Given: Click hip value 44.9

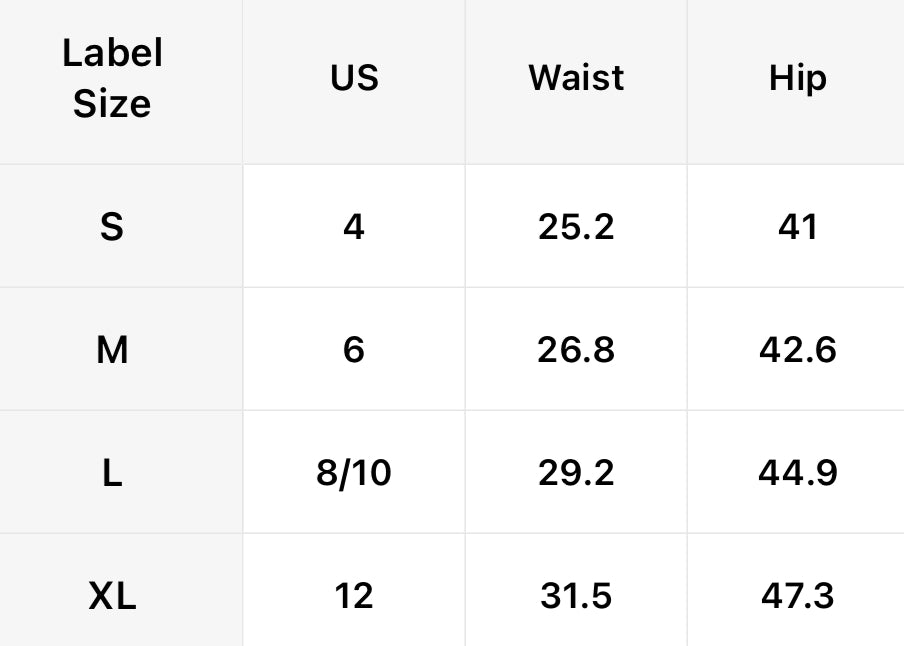Looking at the screenshot, I should pos(797,473).
